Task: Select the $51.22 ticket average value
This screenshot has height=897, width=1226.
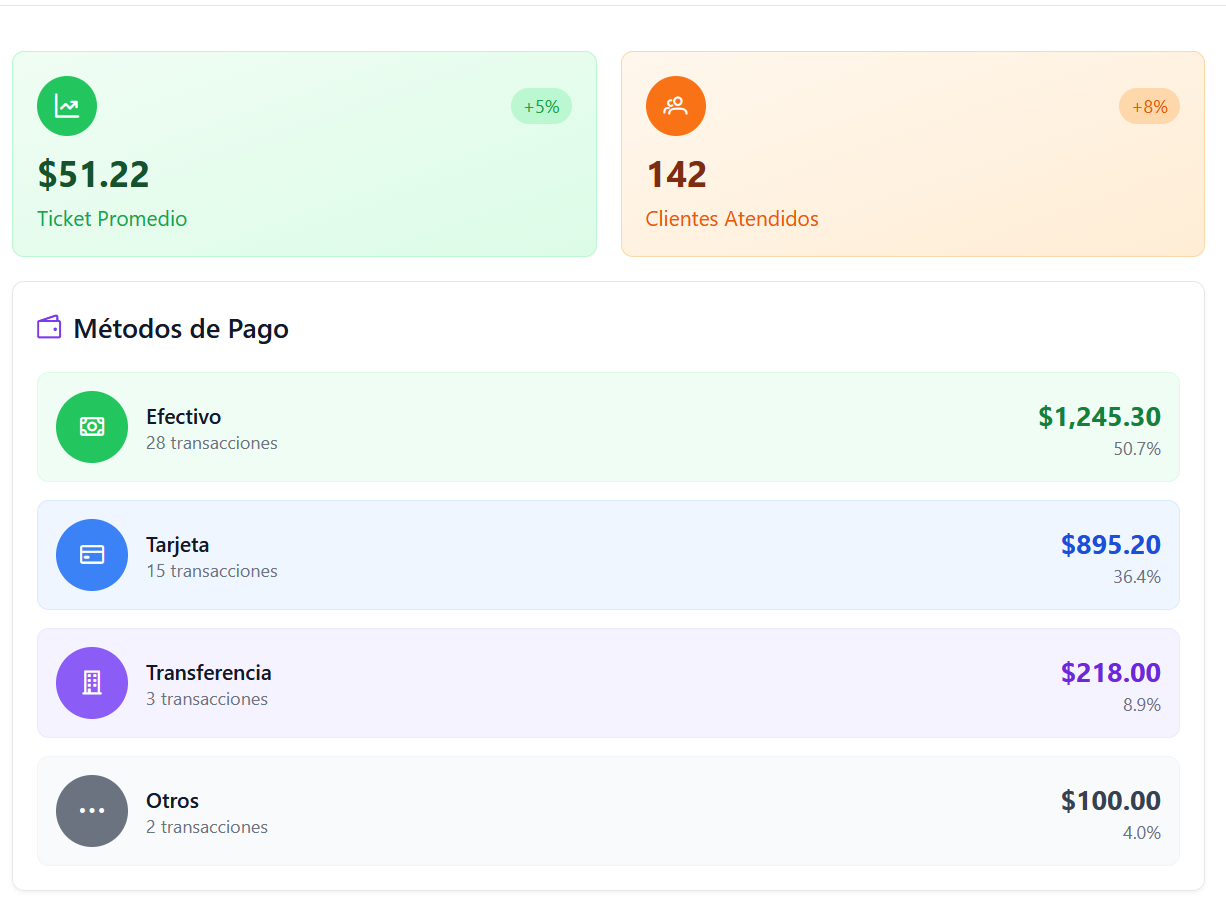Action: click(93, 175)
